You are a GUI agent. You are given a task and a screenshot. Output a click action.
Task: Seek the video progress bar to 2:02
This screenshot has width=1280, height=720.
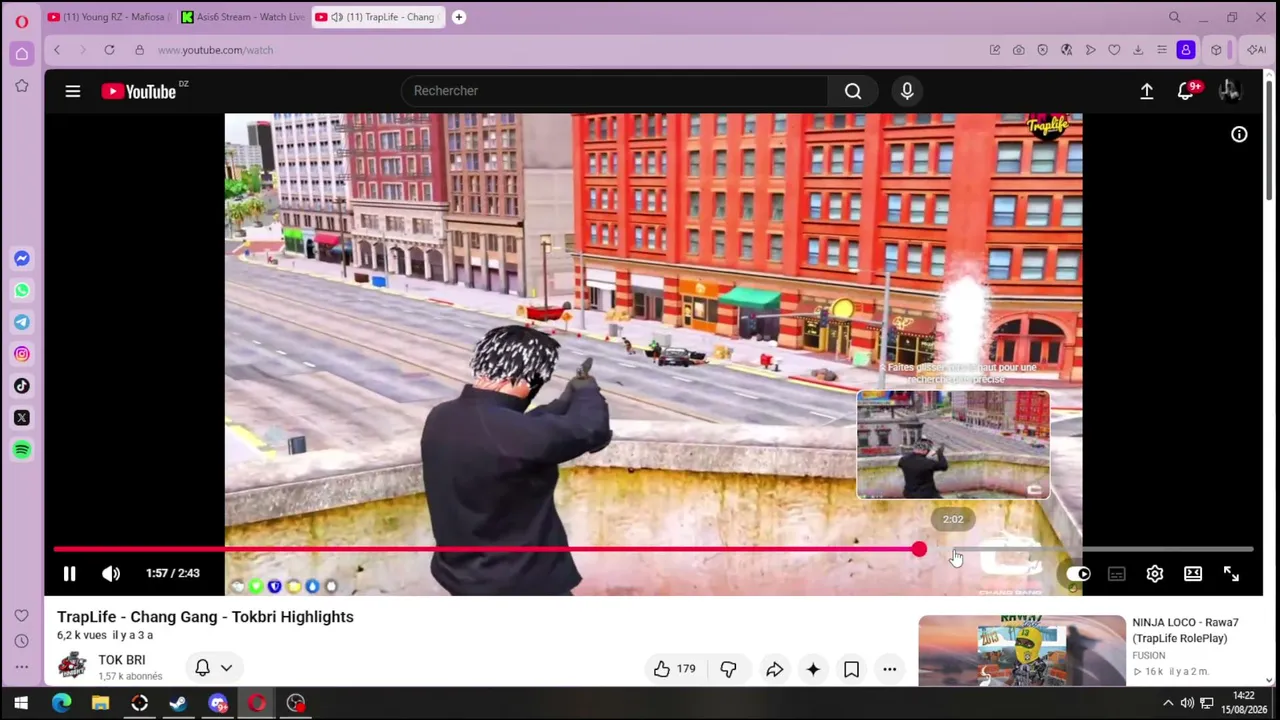coord(953,549)
